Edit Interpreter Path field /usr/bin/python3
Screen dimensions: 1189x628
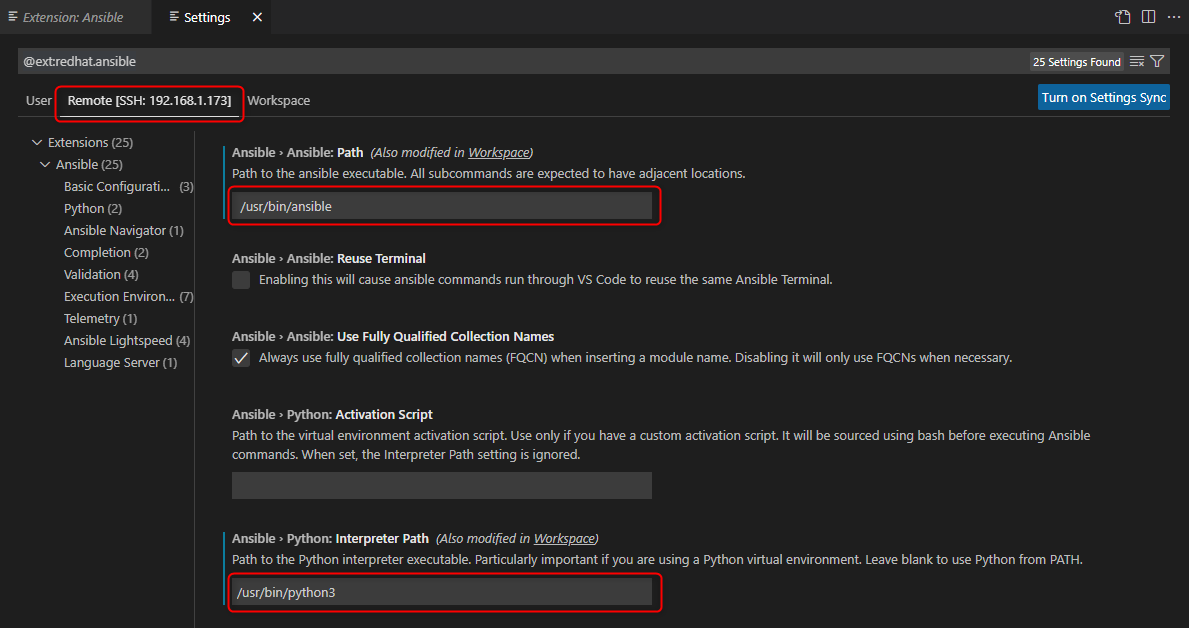pos(441,592)
